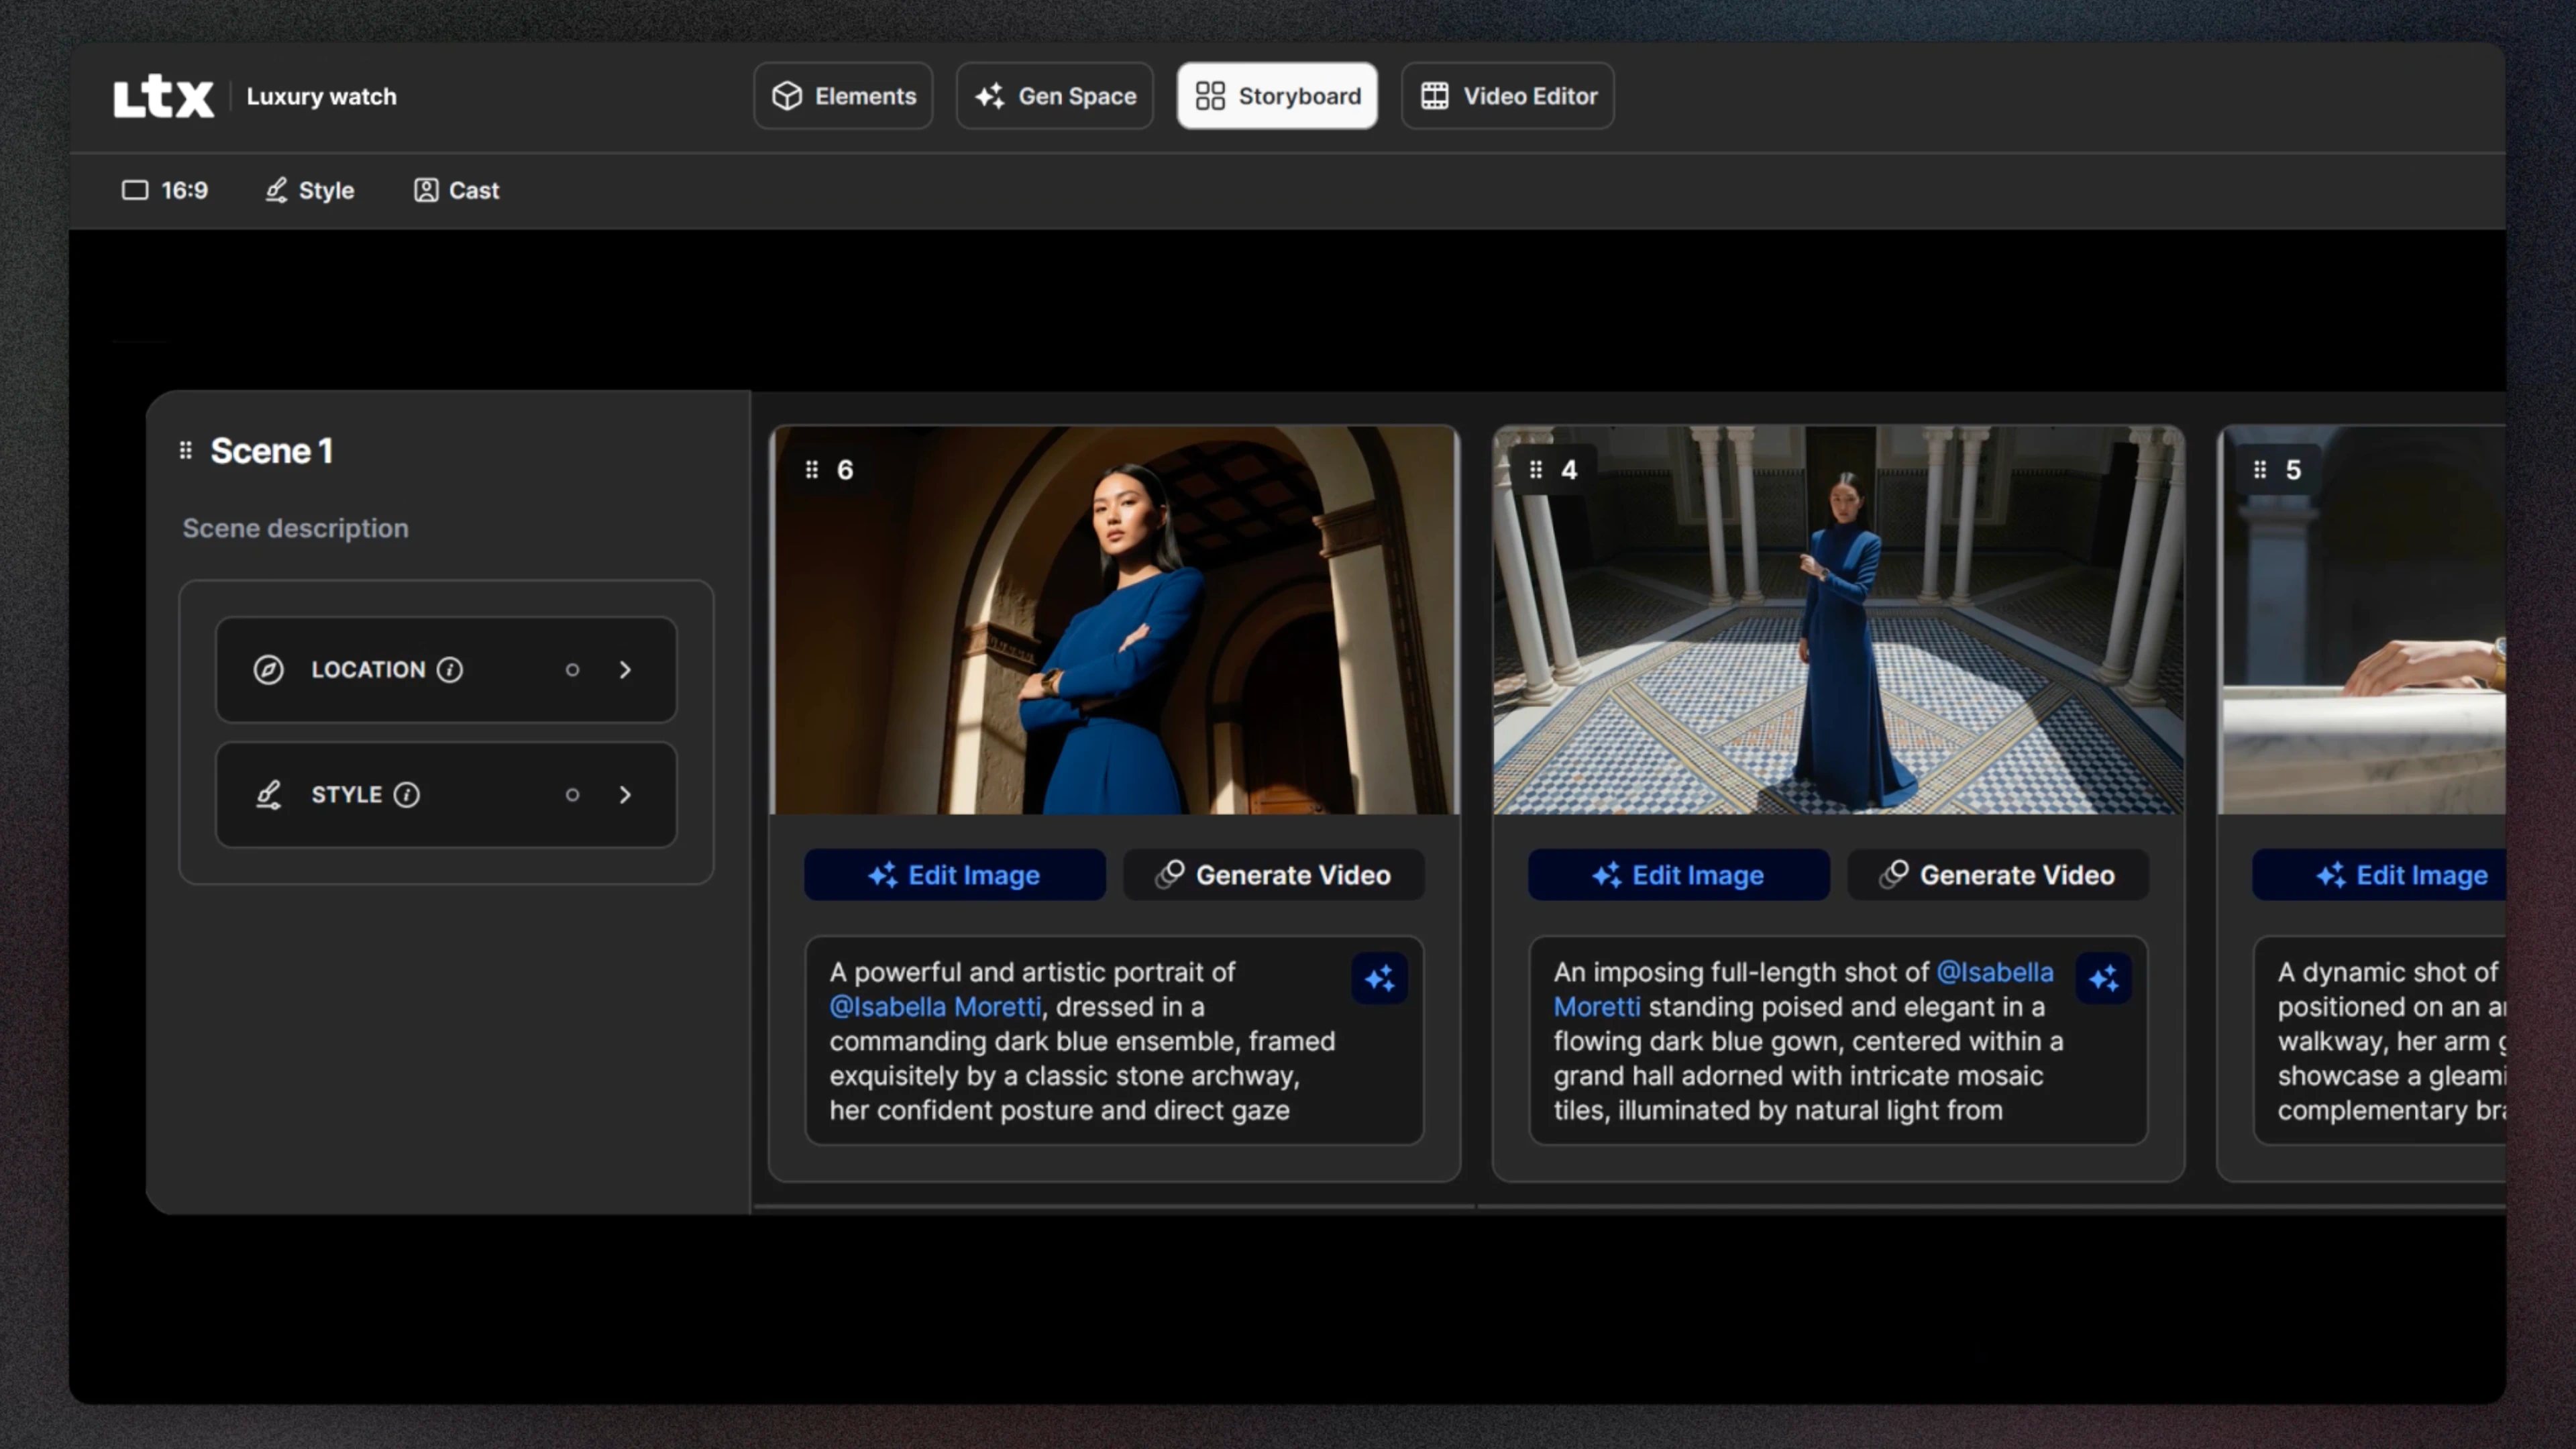Image resolution: width=2576 pixels, height=1449 pixels.
Task: Grab the drag handle on shot 6
Action: click(x=812, y=470)
